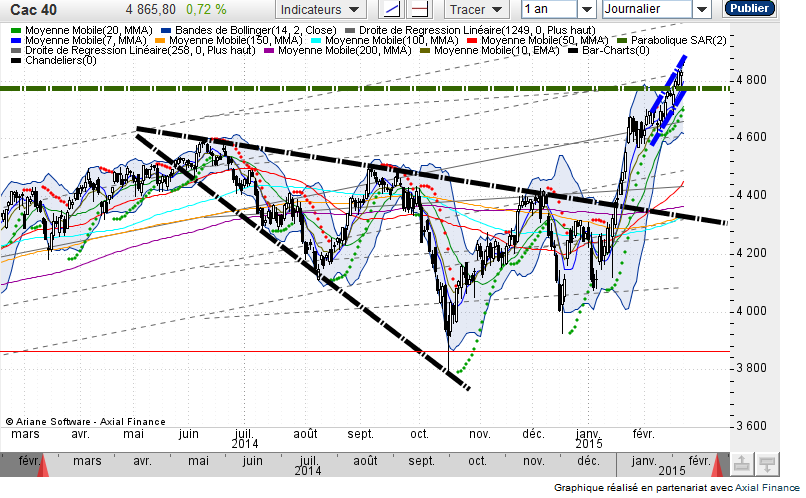806x498 pixels.
Task: Click the Moyenne Mobile(150, MMA) orange swatch
Action: [160, 41]
